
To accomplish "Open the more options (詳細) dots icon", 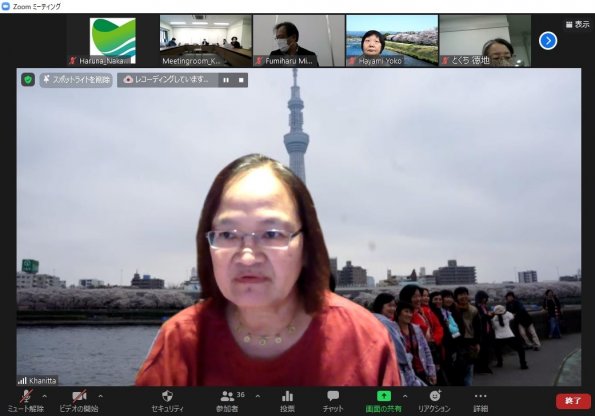I will click(480, 396).
